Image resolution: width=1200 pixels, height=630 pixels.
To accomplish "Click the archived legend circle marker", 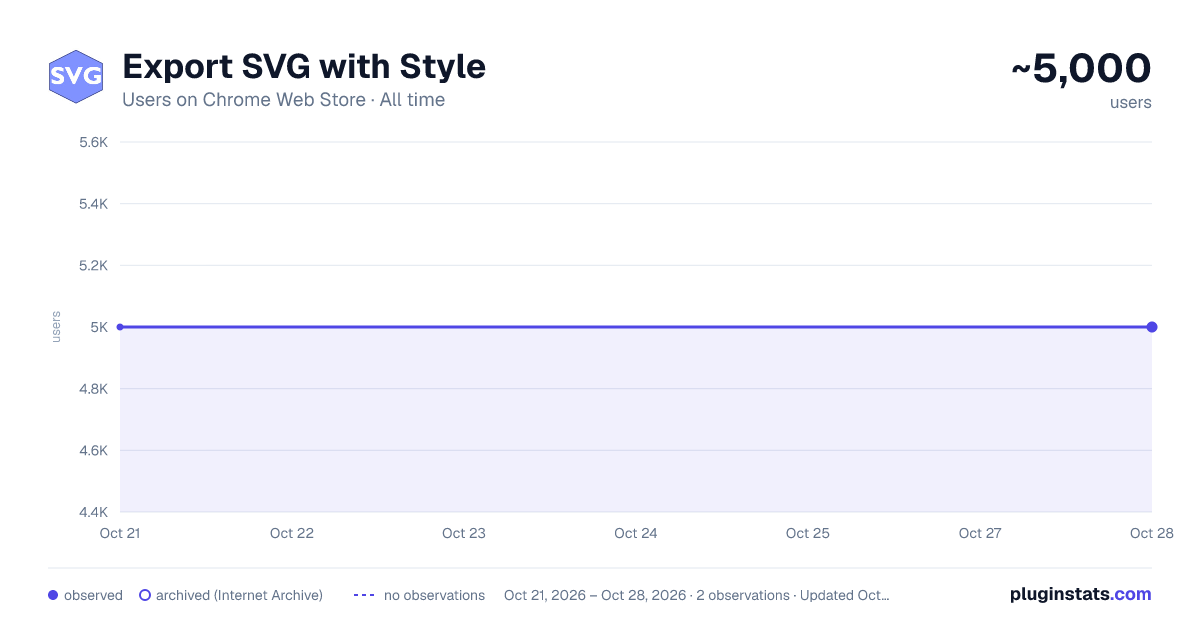I will 145,595.
